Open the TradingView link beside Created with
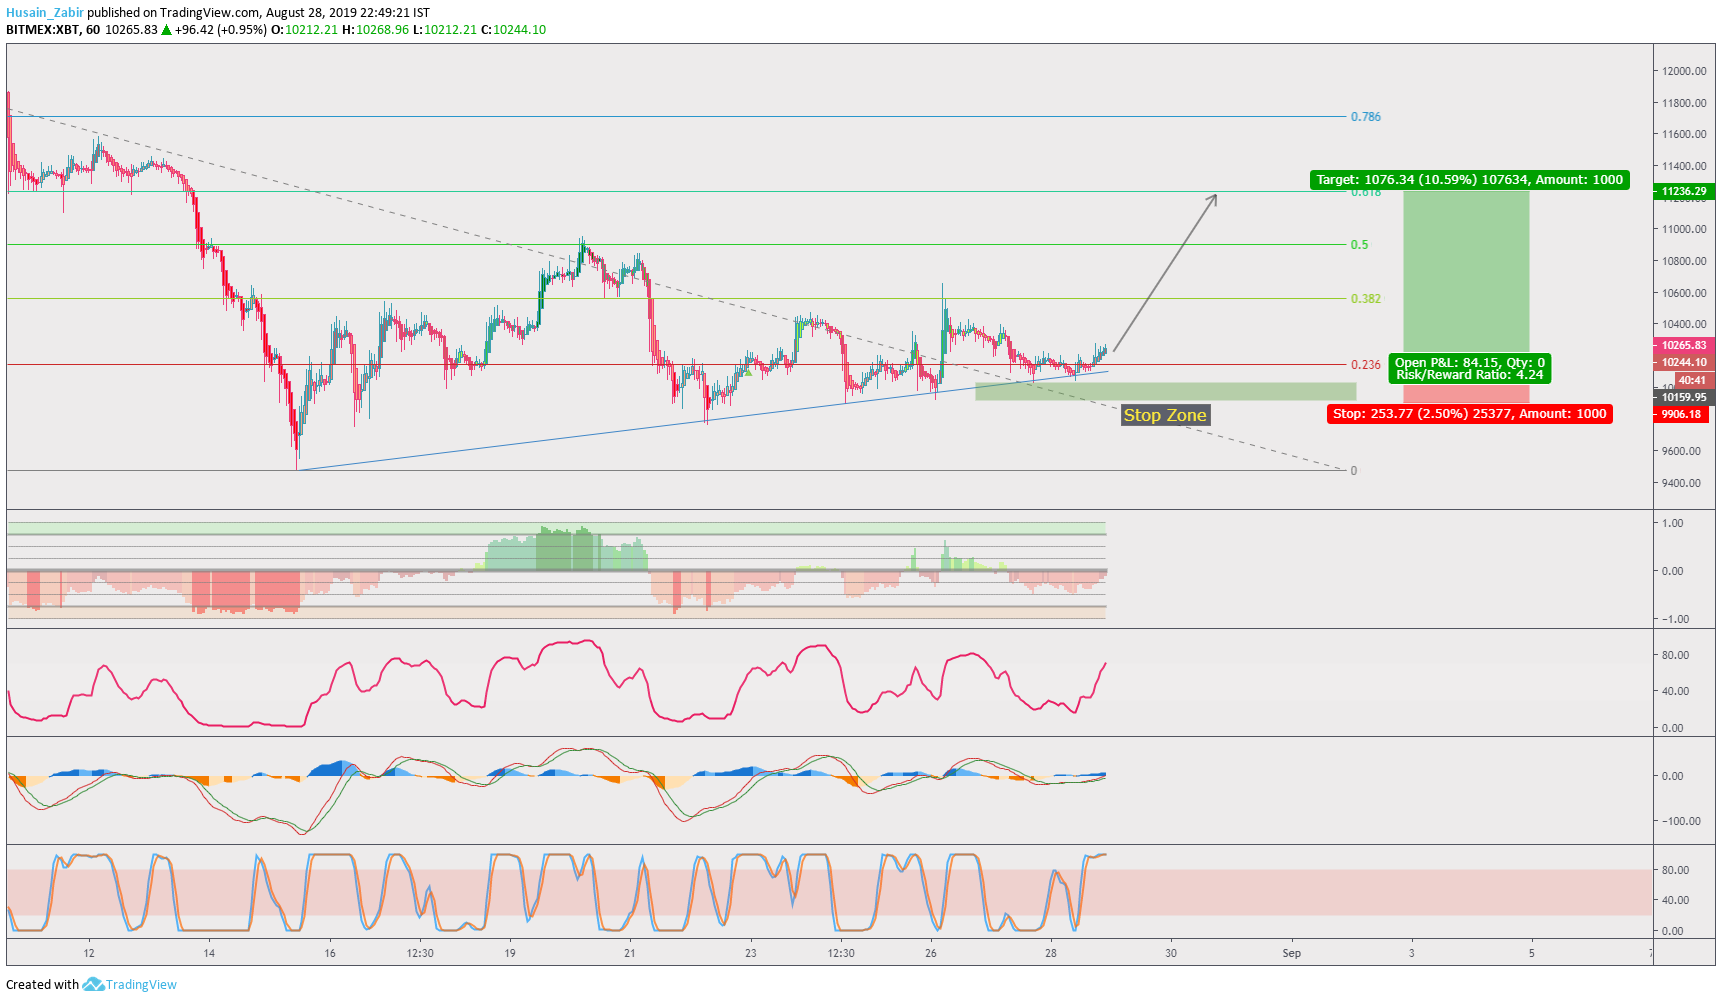1722x1002 pixels. click(x=141, y=984)
